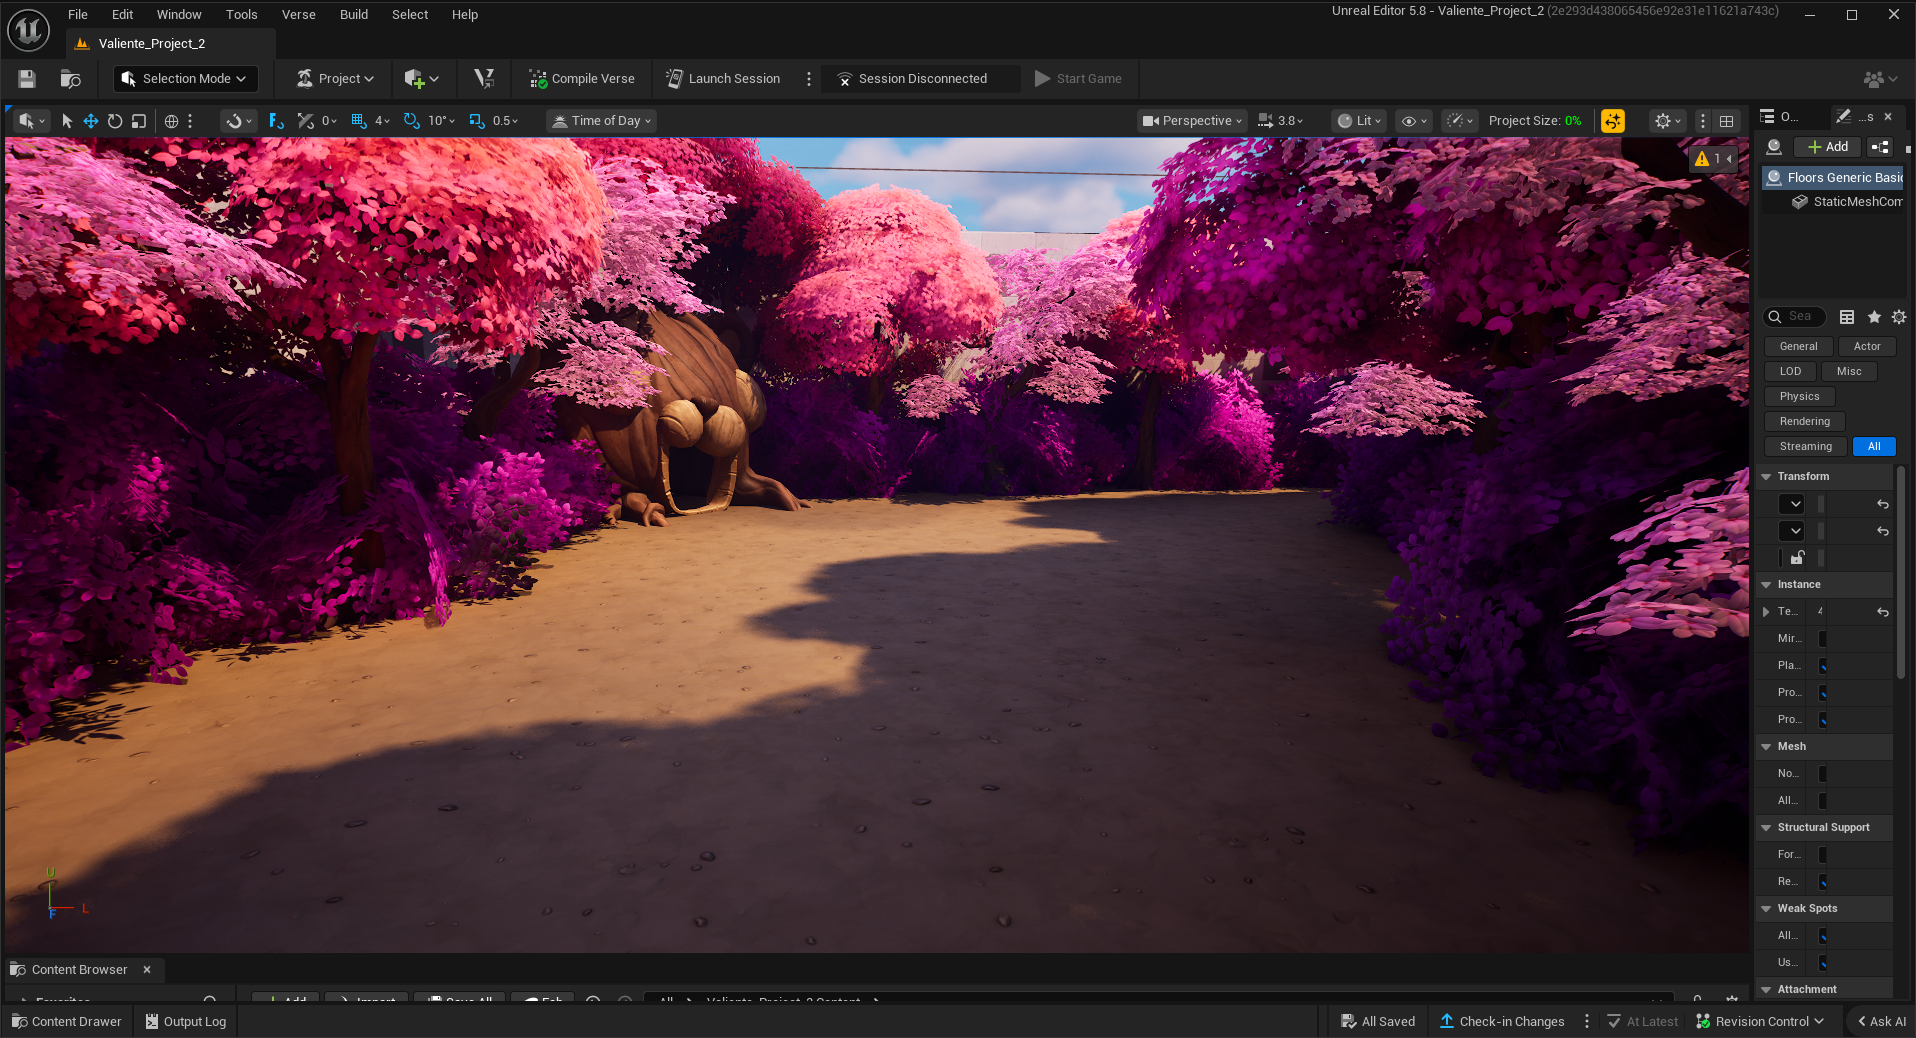Activate the Scale tool in viewport toolbar
1916x1038 pixels.
[x=139, y=121]
